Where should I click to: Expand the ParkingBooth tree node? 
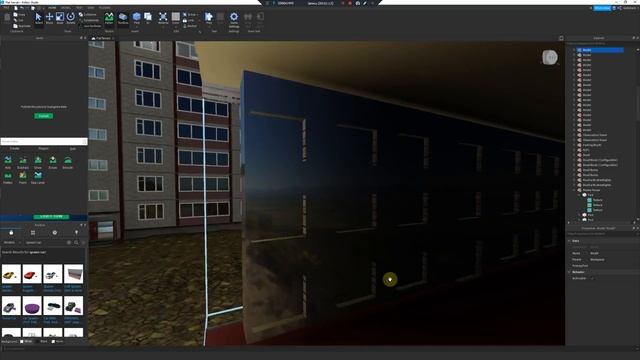(x=574, y=145)
